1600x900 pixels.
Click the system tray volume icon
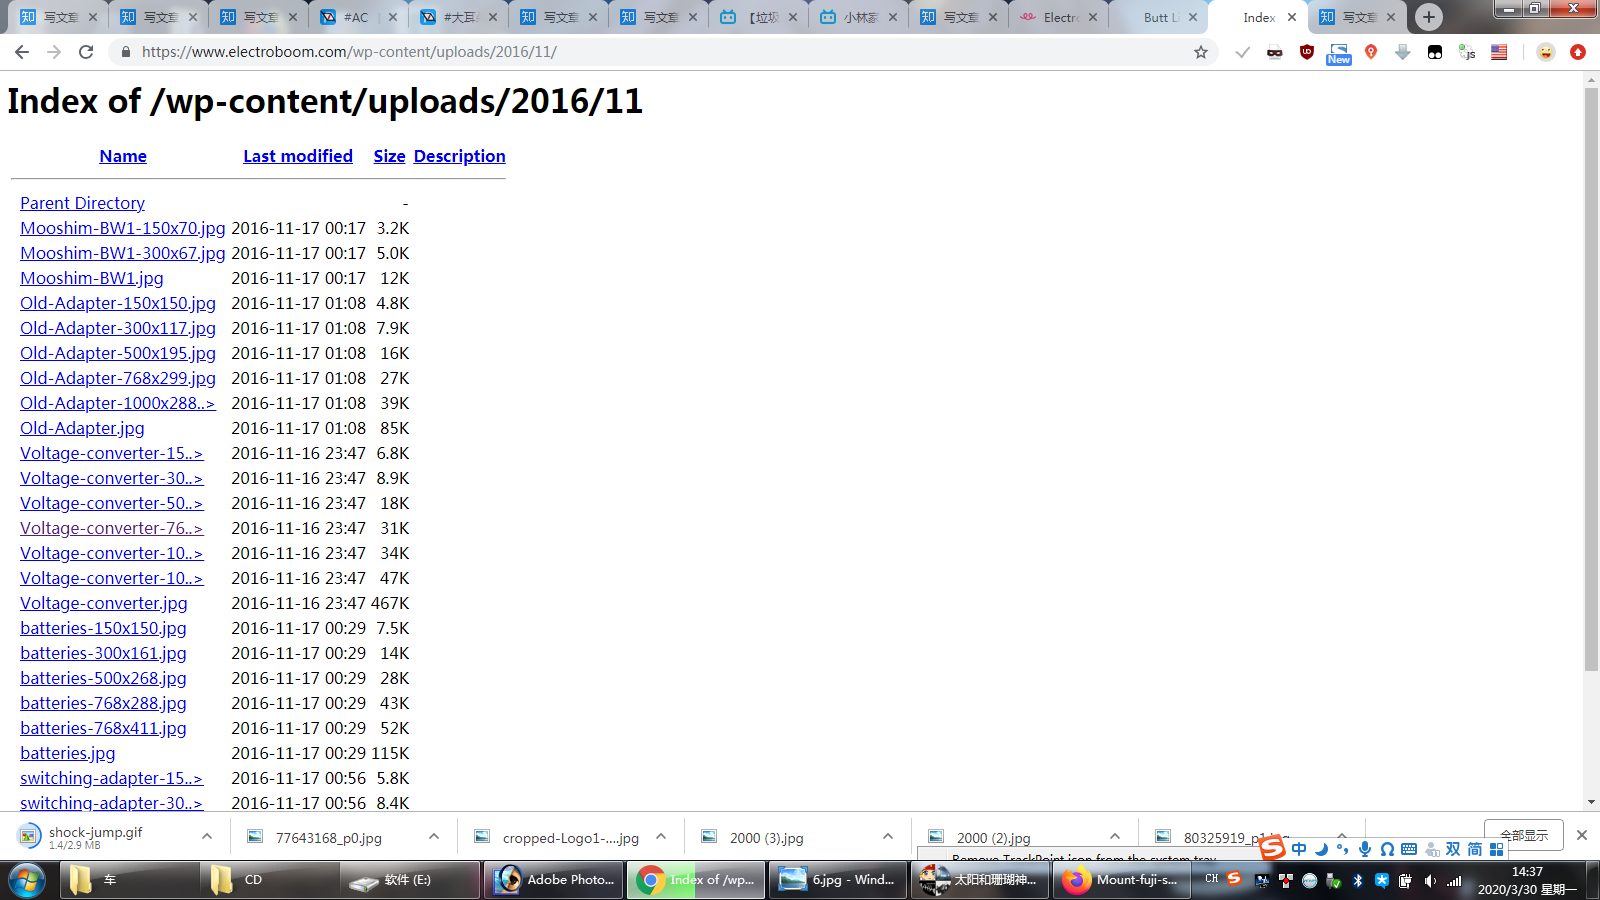tap(1430, 881)
